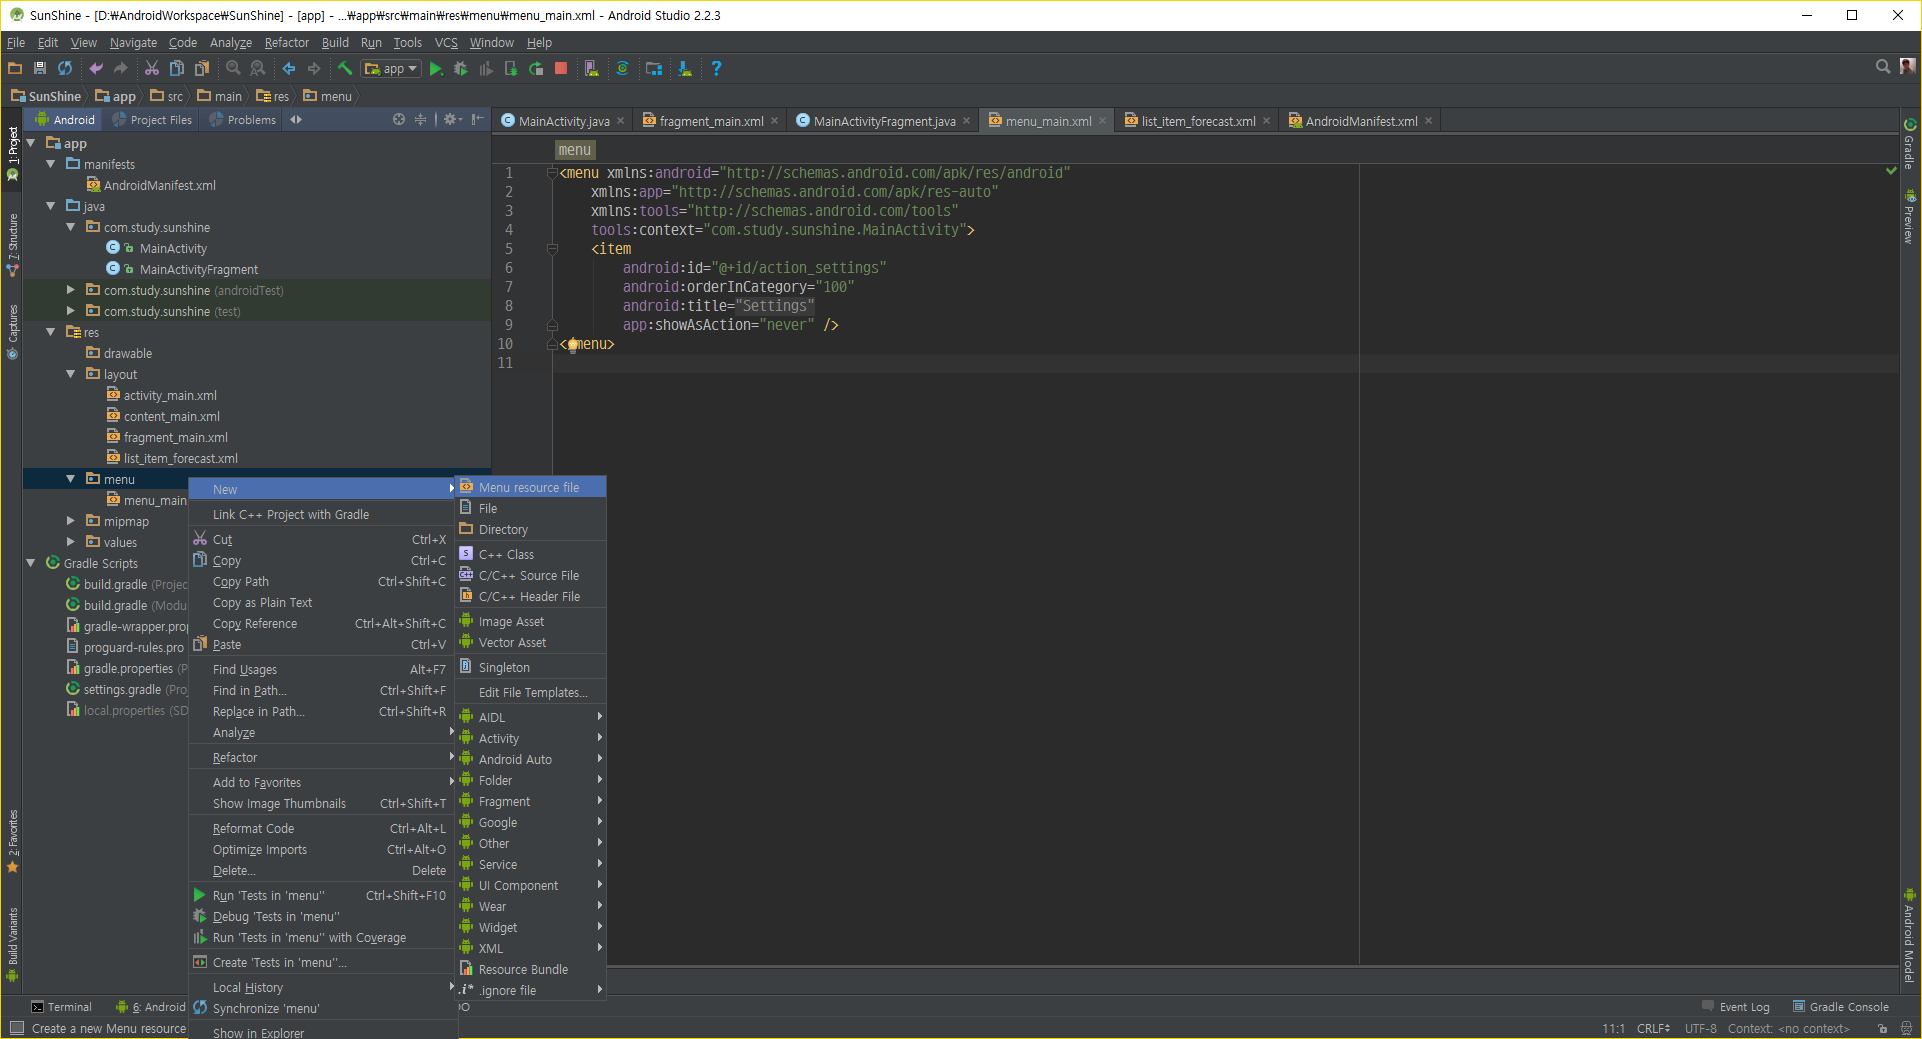Click the red Stop button
This screenshot has height=1039, width=1922.
tap(561, 68)
